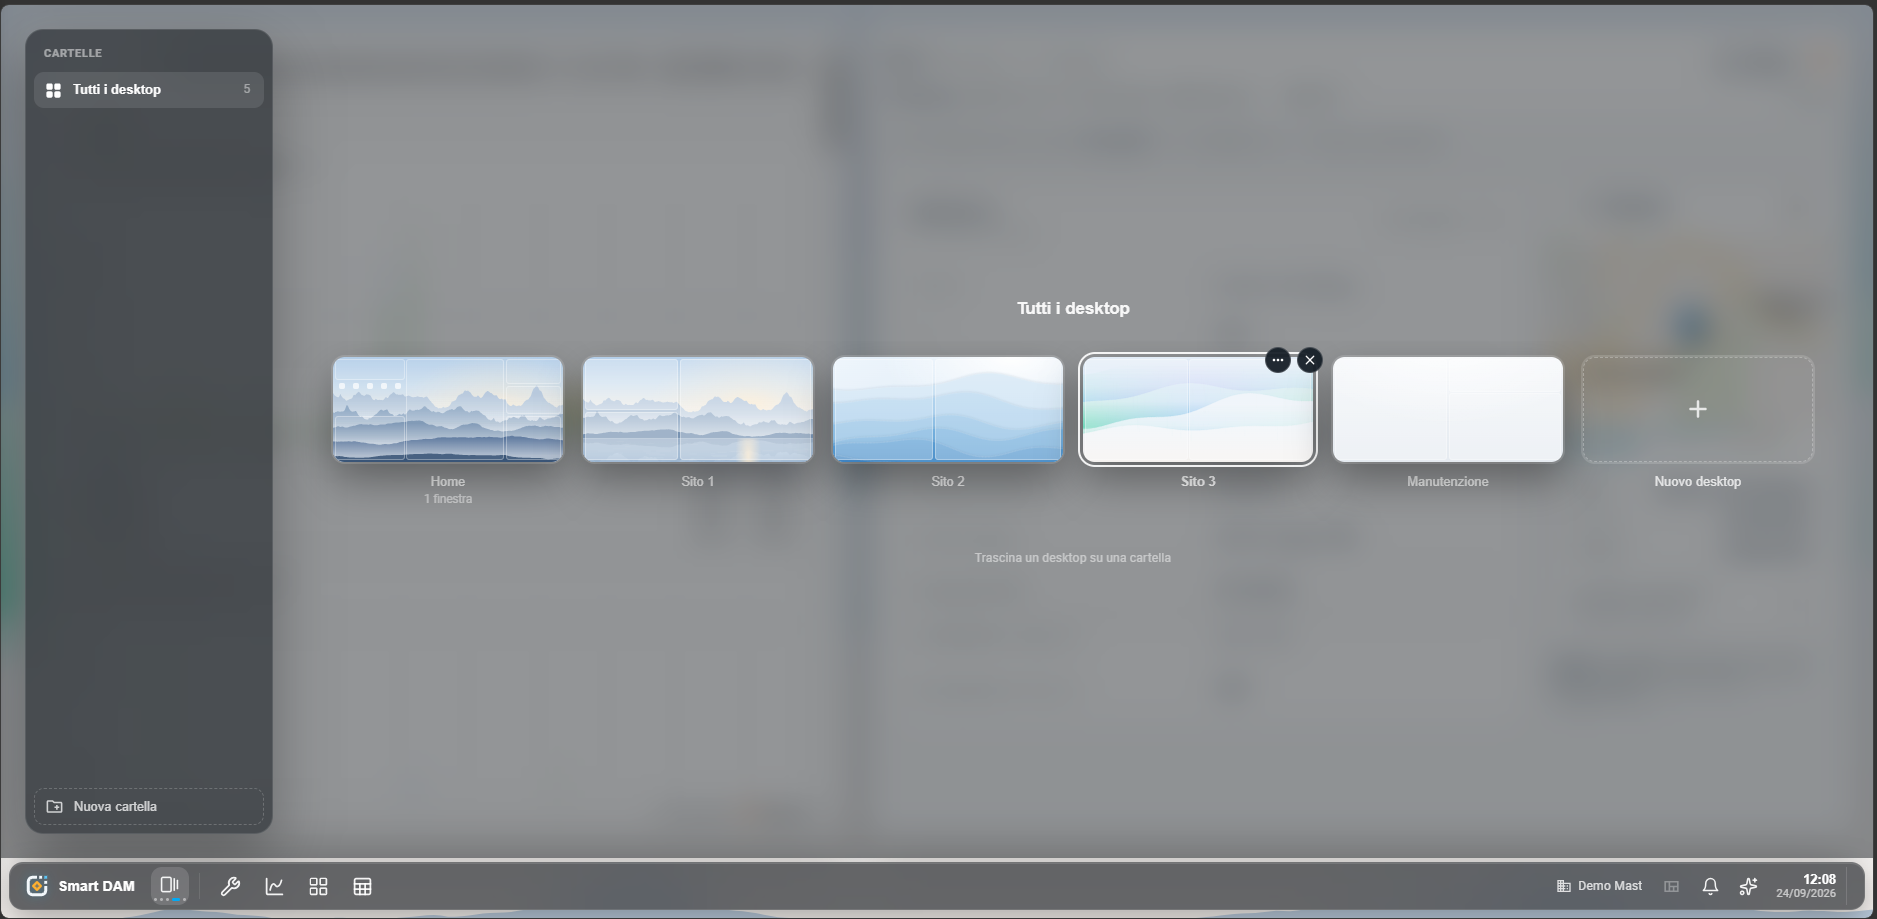Open the four-squares grid apps icon
The image size is (1877, 919).
pos(318,887)
